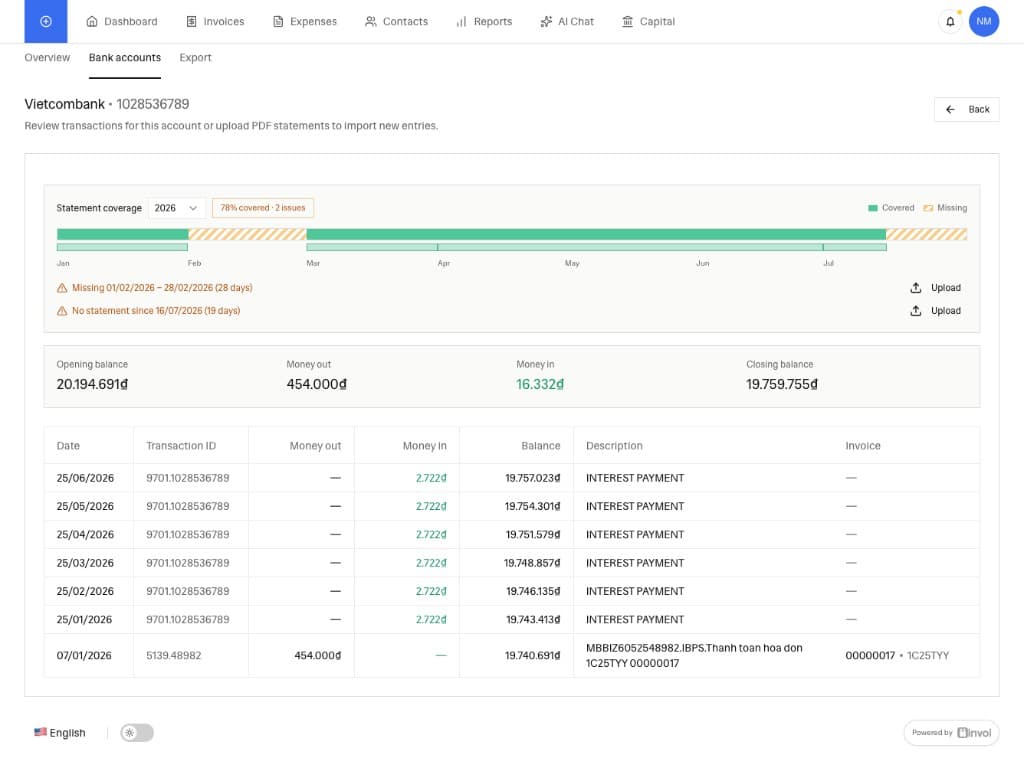Click Upload for no statement since 16/07/2026
This screenshot has width=1024, height=758.
pyautogui.click(x=936, y=311)
